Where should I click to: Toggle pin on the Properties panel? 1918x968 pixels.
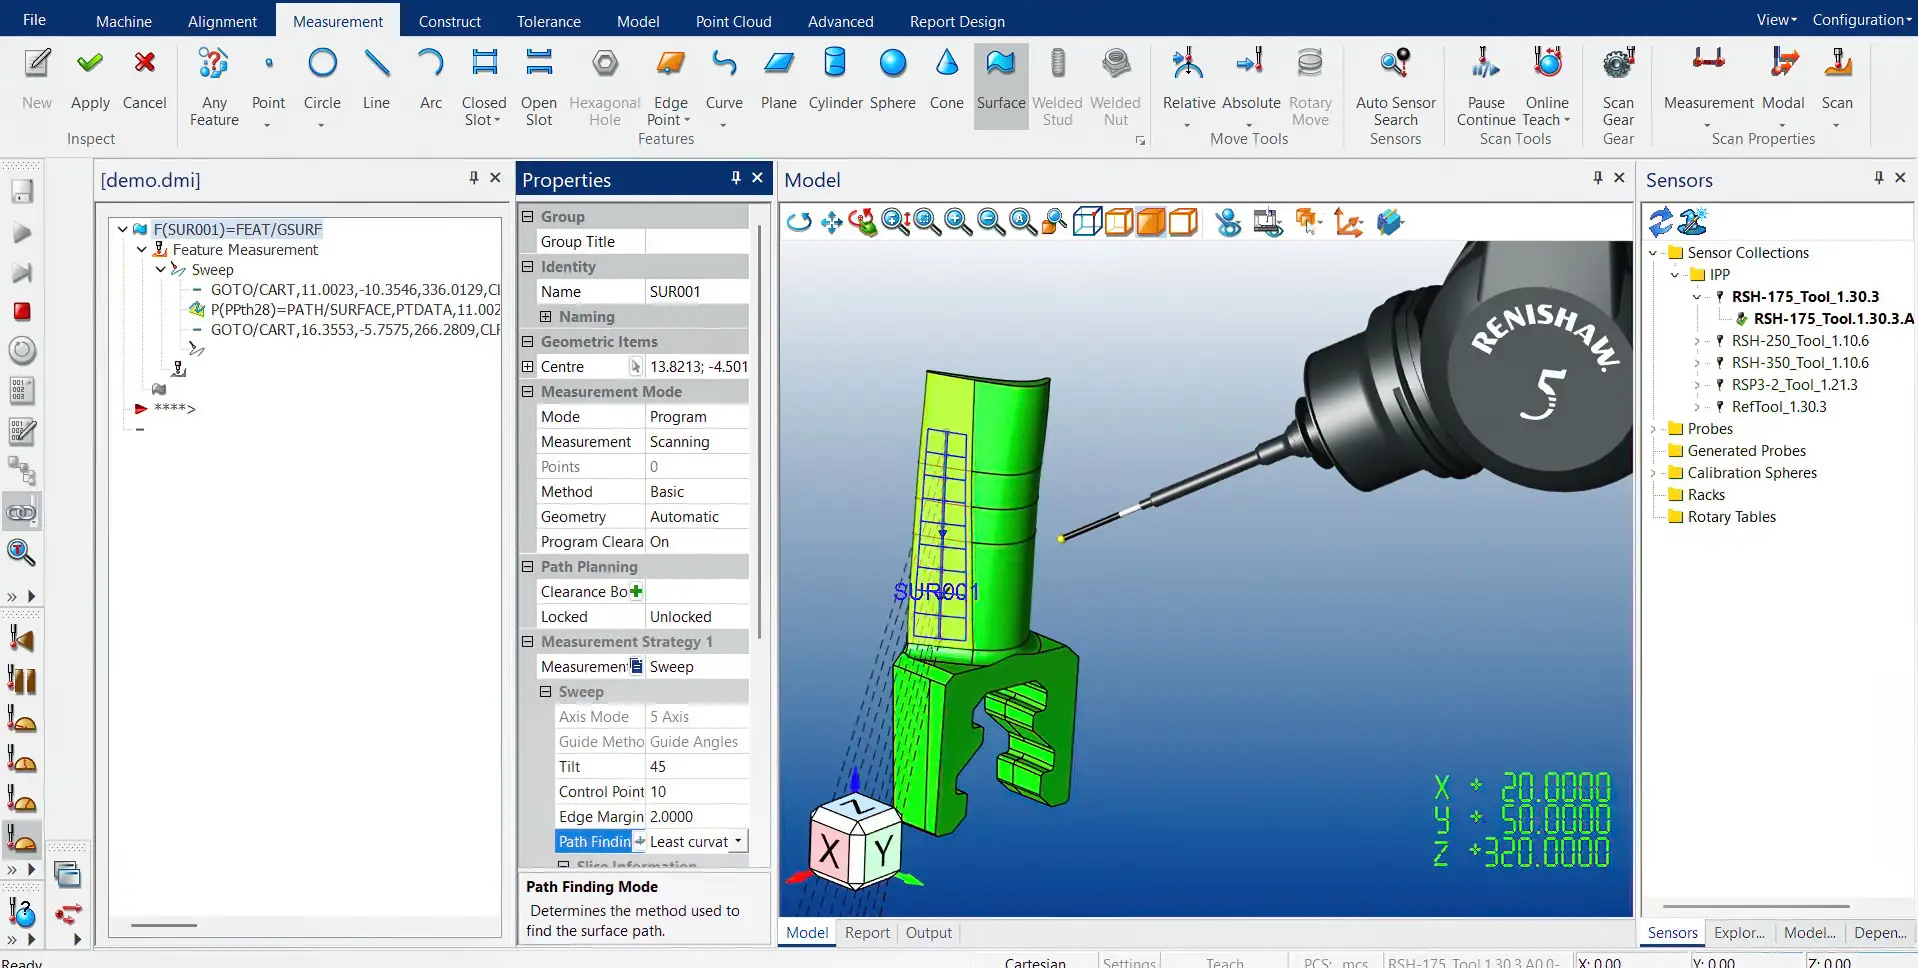coord(736,178)
